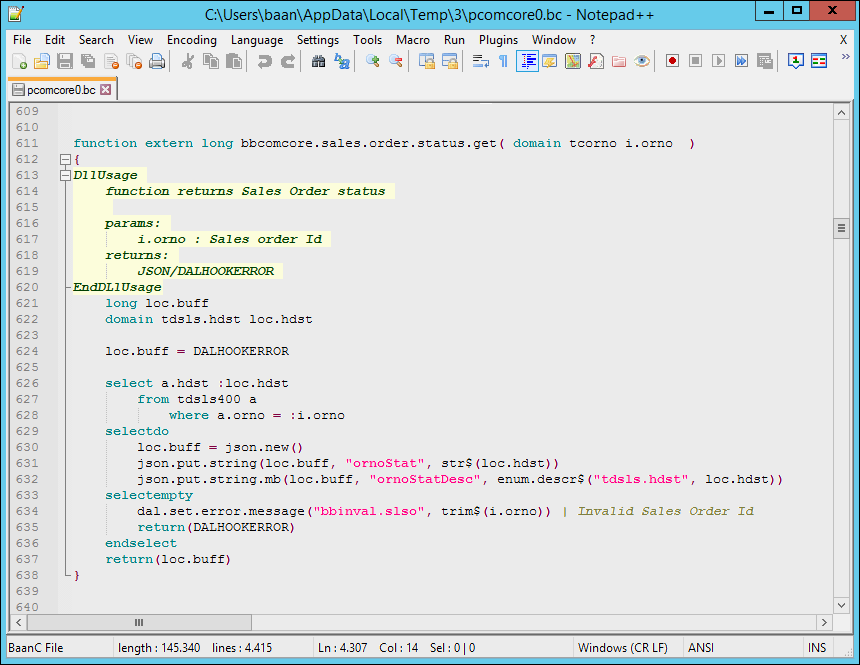The width and height of the screenshot is (860, 665).
Task: Collapse the DllUsage fold at line 613
Action: 65,175
